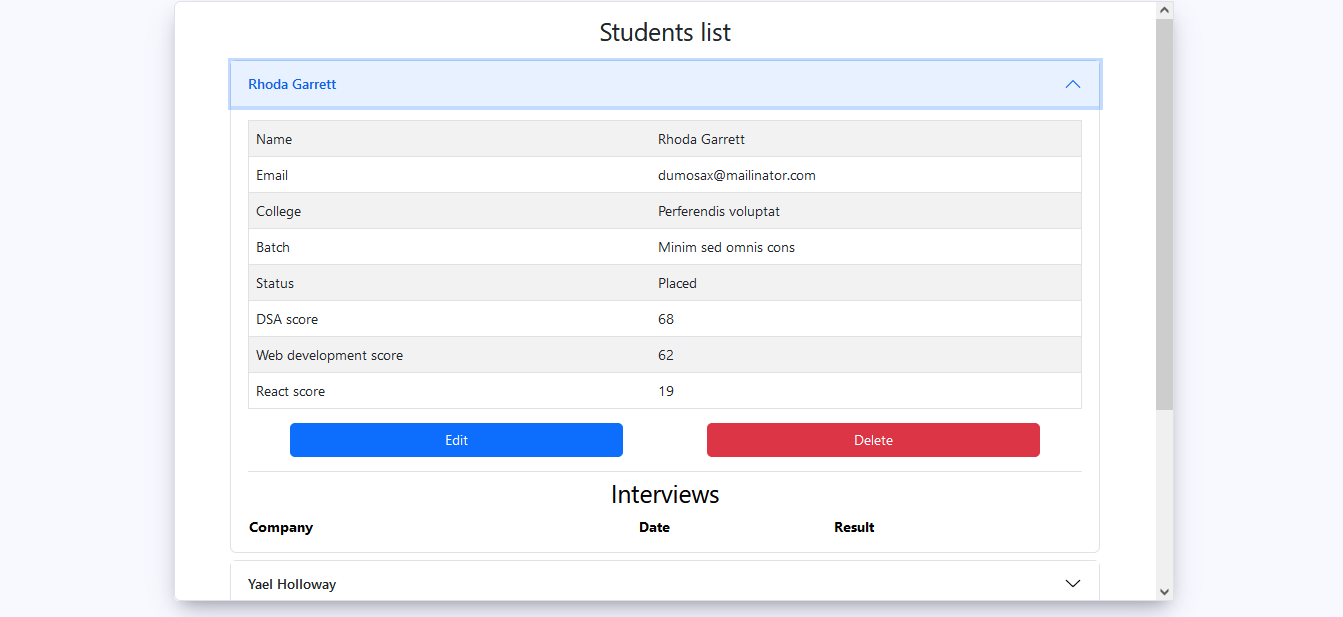Click the name value Rhoda Garrett in table
Image resolution: width=1343 pixels, height=617 pixels.
tap(701, 139)
